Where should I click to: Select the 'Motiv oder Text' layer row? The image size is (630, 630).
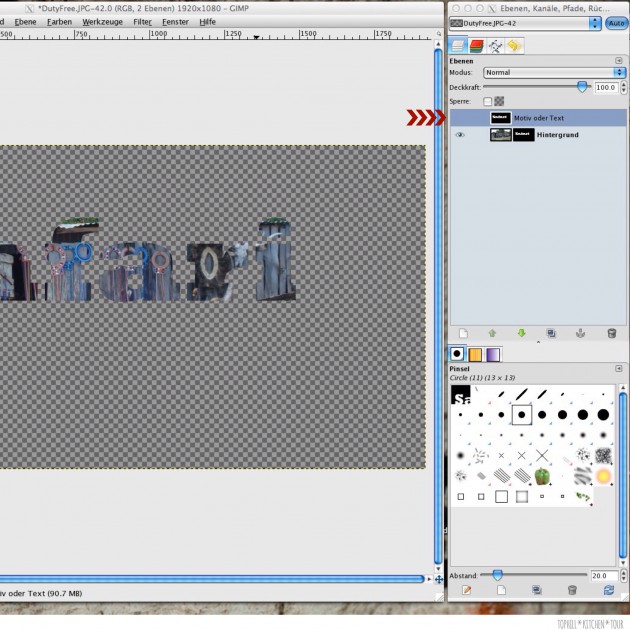[x=538, y=118]
